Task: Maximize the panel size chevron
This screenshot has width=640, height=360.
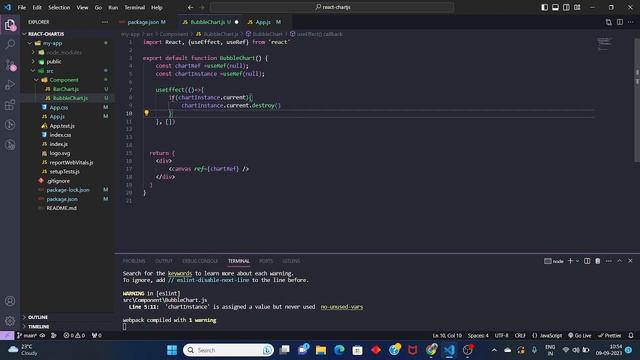Action: 620,261
